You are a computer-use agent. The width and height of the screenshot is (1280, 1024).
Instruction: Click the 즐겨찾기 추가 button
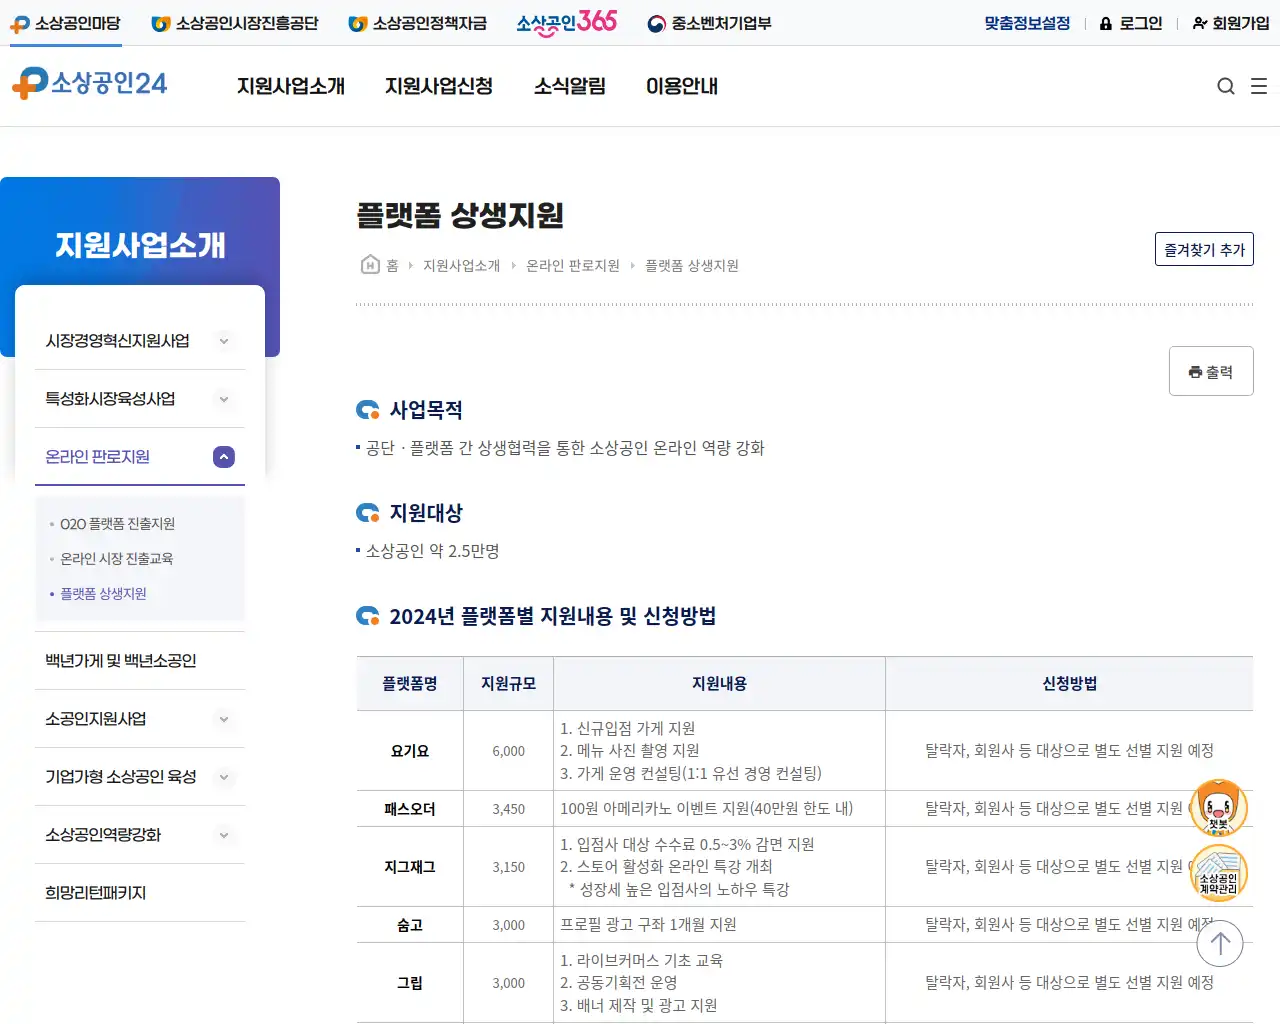[x=1204, y=249]
